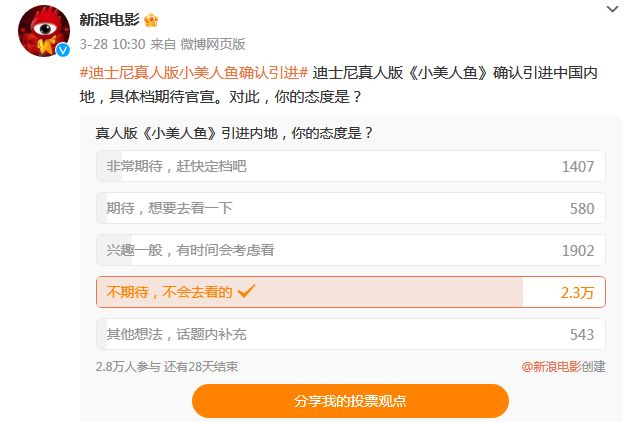Image resolution: width=638 pixels, height=422 pixels.
Task: Select poll option 非常期待，赶快定档吧
Action: [x=350, y=166]
